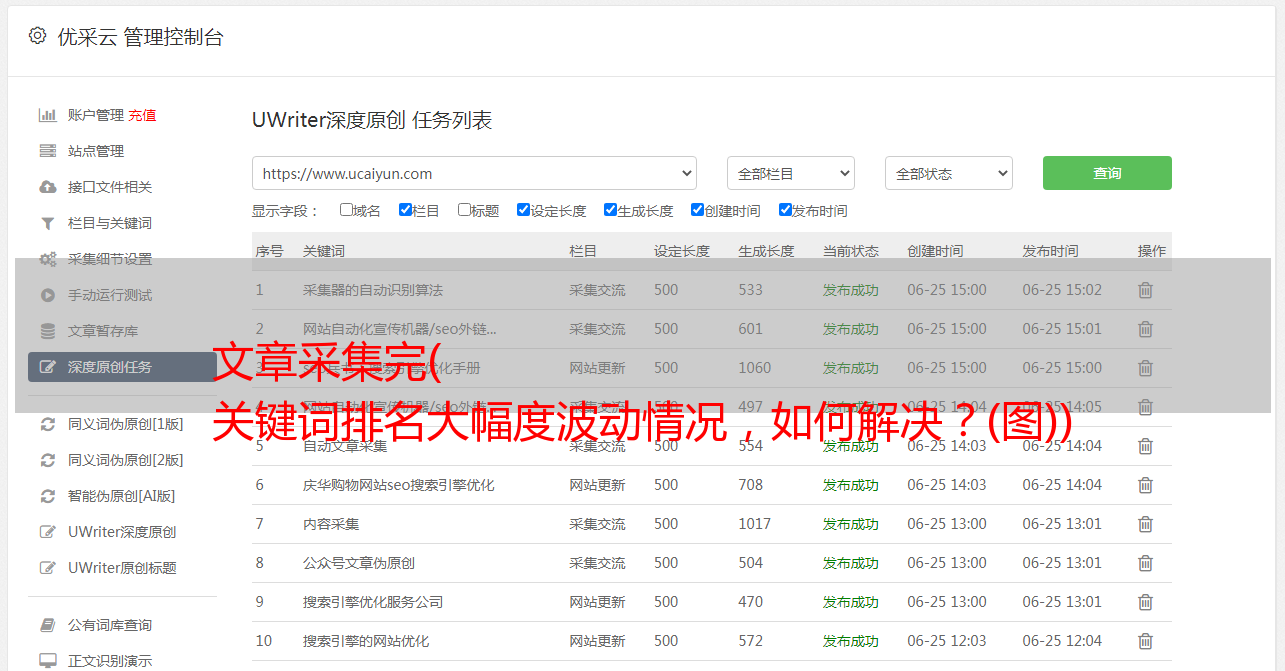Click the edit icon for UWriter深度原创

coord(47,532)
